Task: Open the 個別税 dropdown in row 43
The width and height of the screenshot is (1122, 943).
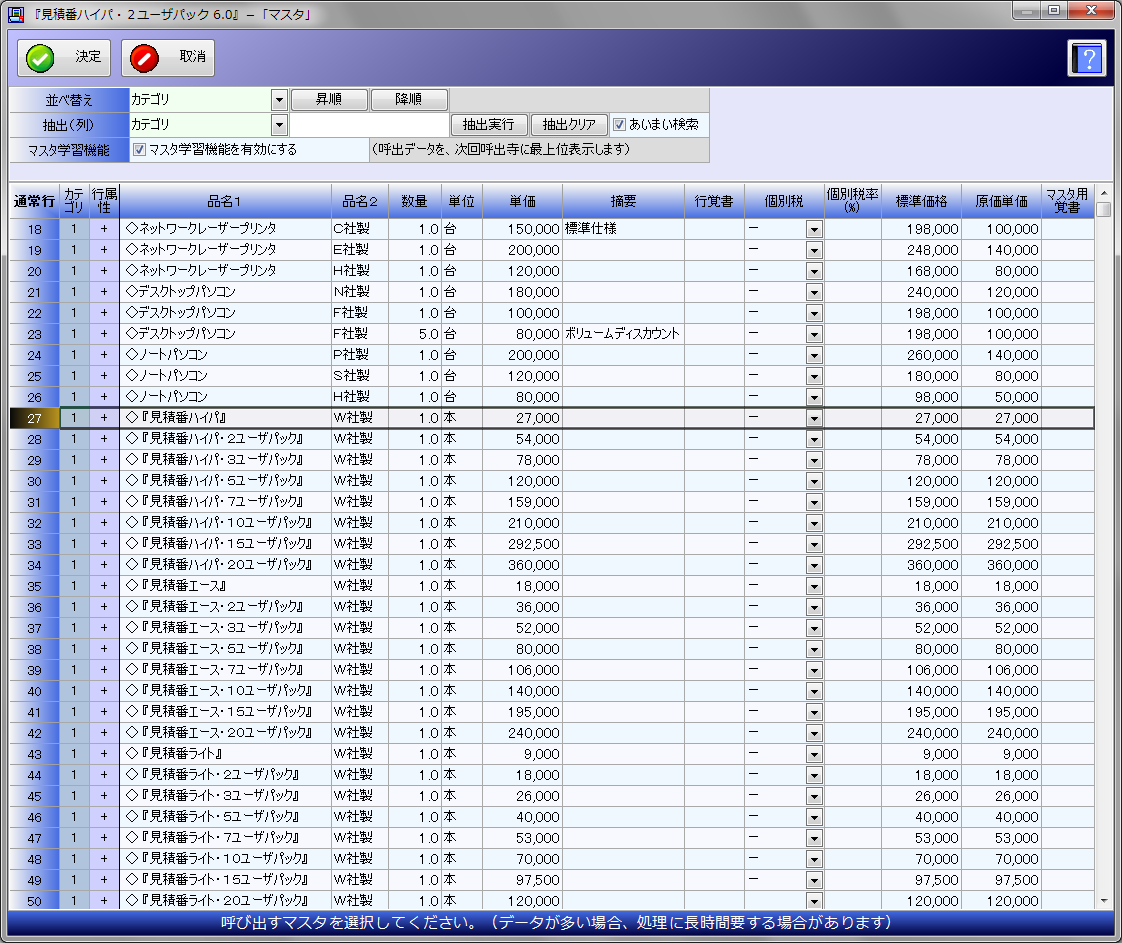Action: pyautogui.click(x=814, y=755)
